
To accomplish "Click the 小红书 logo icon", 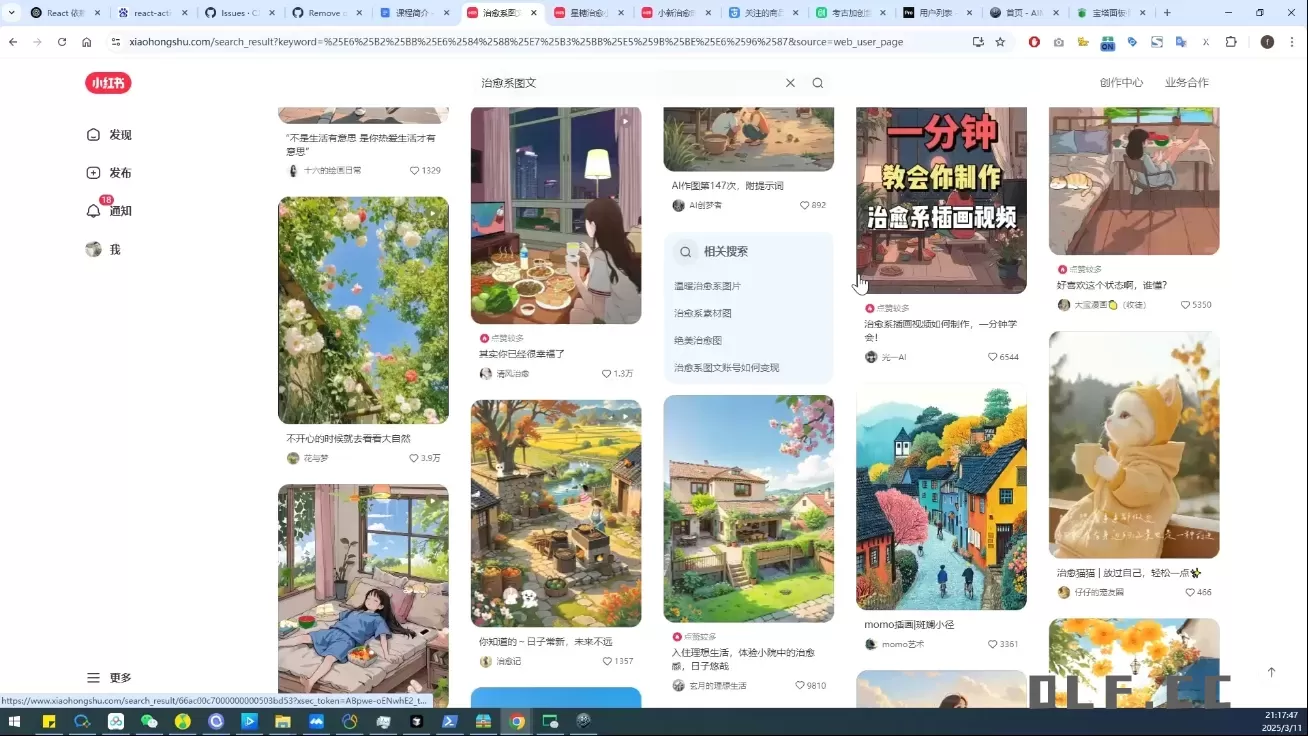I will pos(107,83).
